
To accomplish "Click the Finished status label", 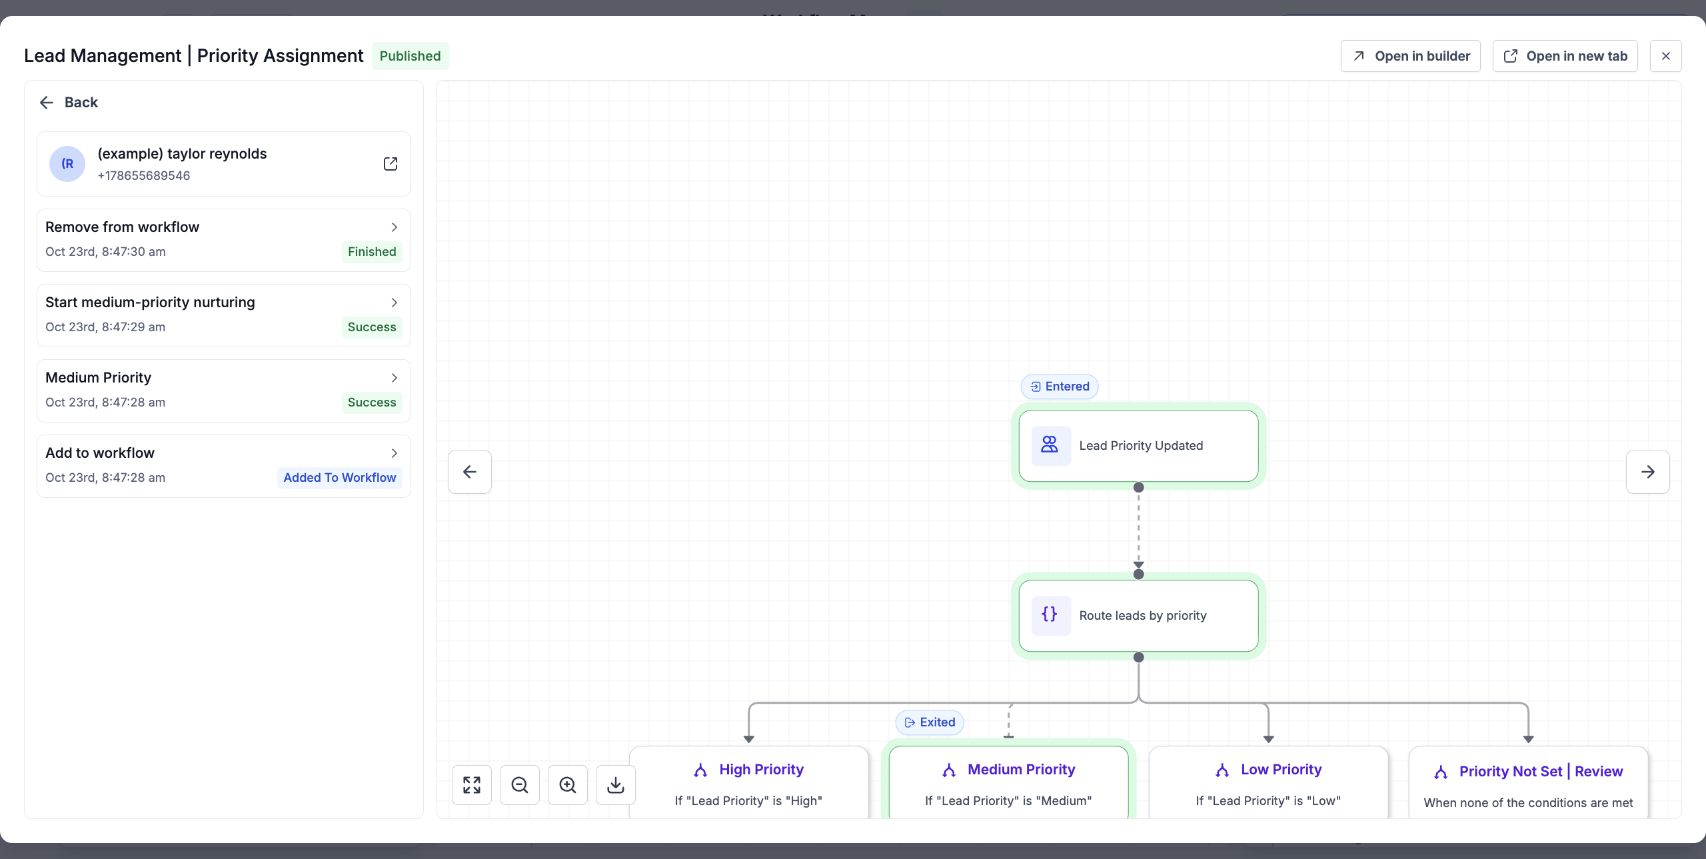I will (x=372, y=252).
